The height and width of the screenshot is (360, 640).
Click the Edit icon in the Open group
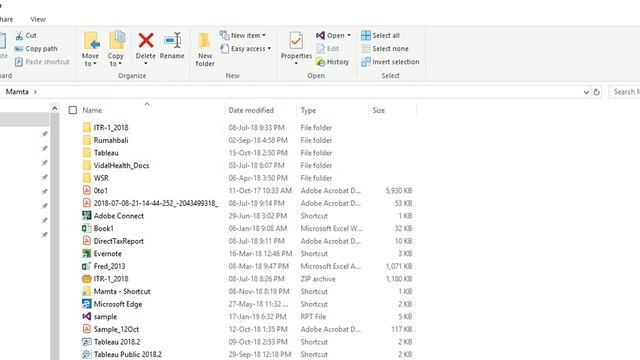point(321,49)
